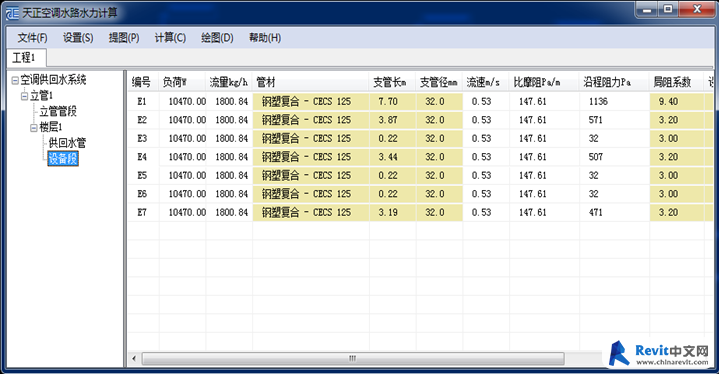Open the 设置(S) menu
This screenshot has width=719, height=374.
click(78, 38)
